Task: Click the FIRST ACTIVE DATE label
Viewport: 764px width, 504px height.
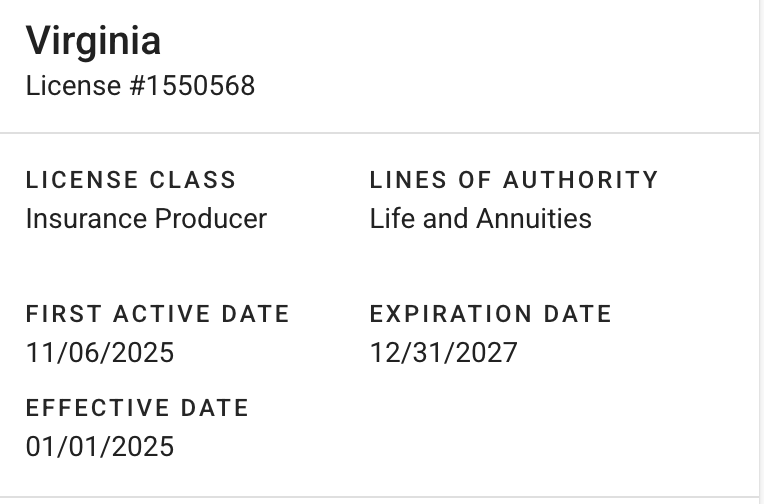Action: (157, 314)
